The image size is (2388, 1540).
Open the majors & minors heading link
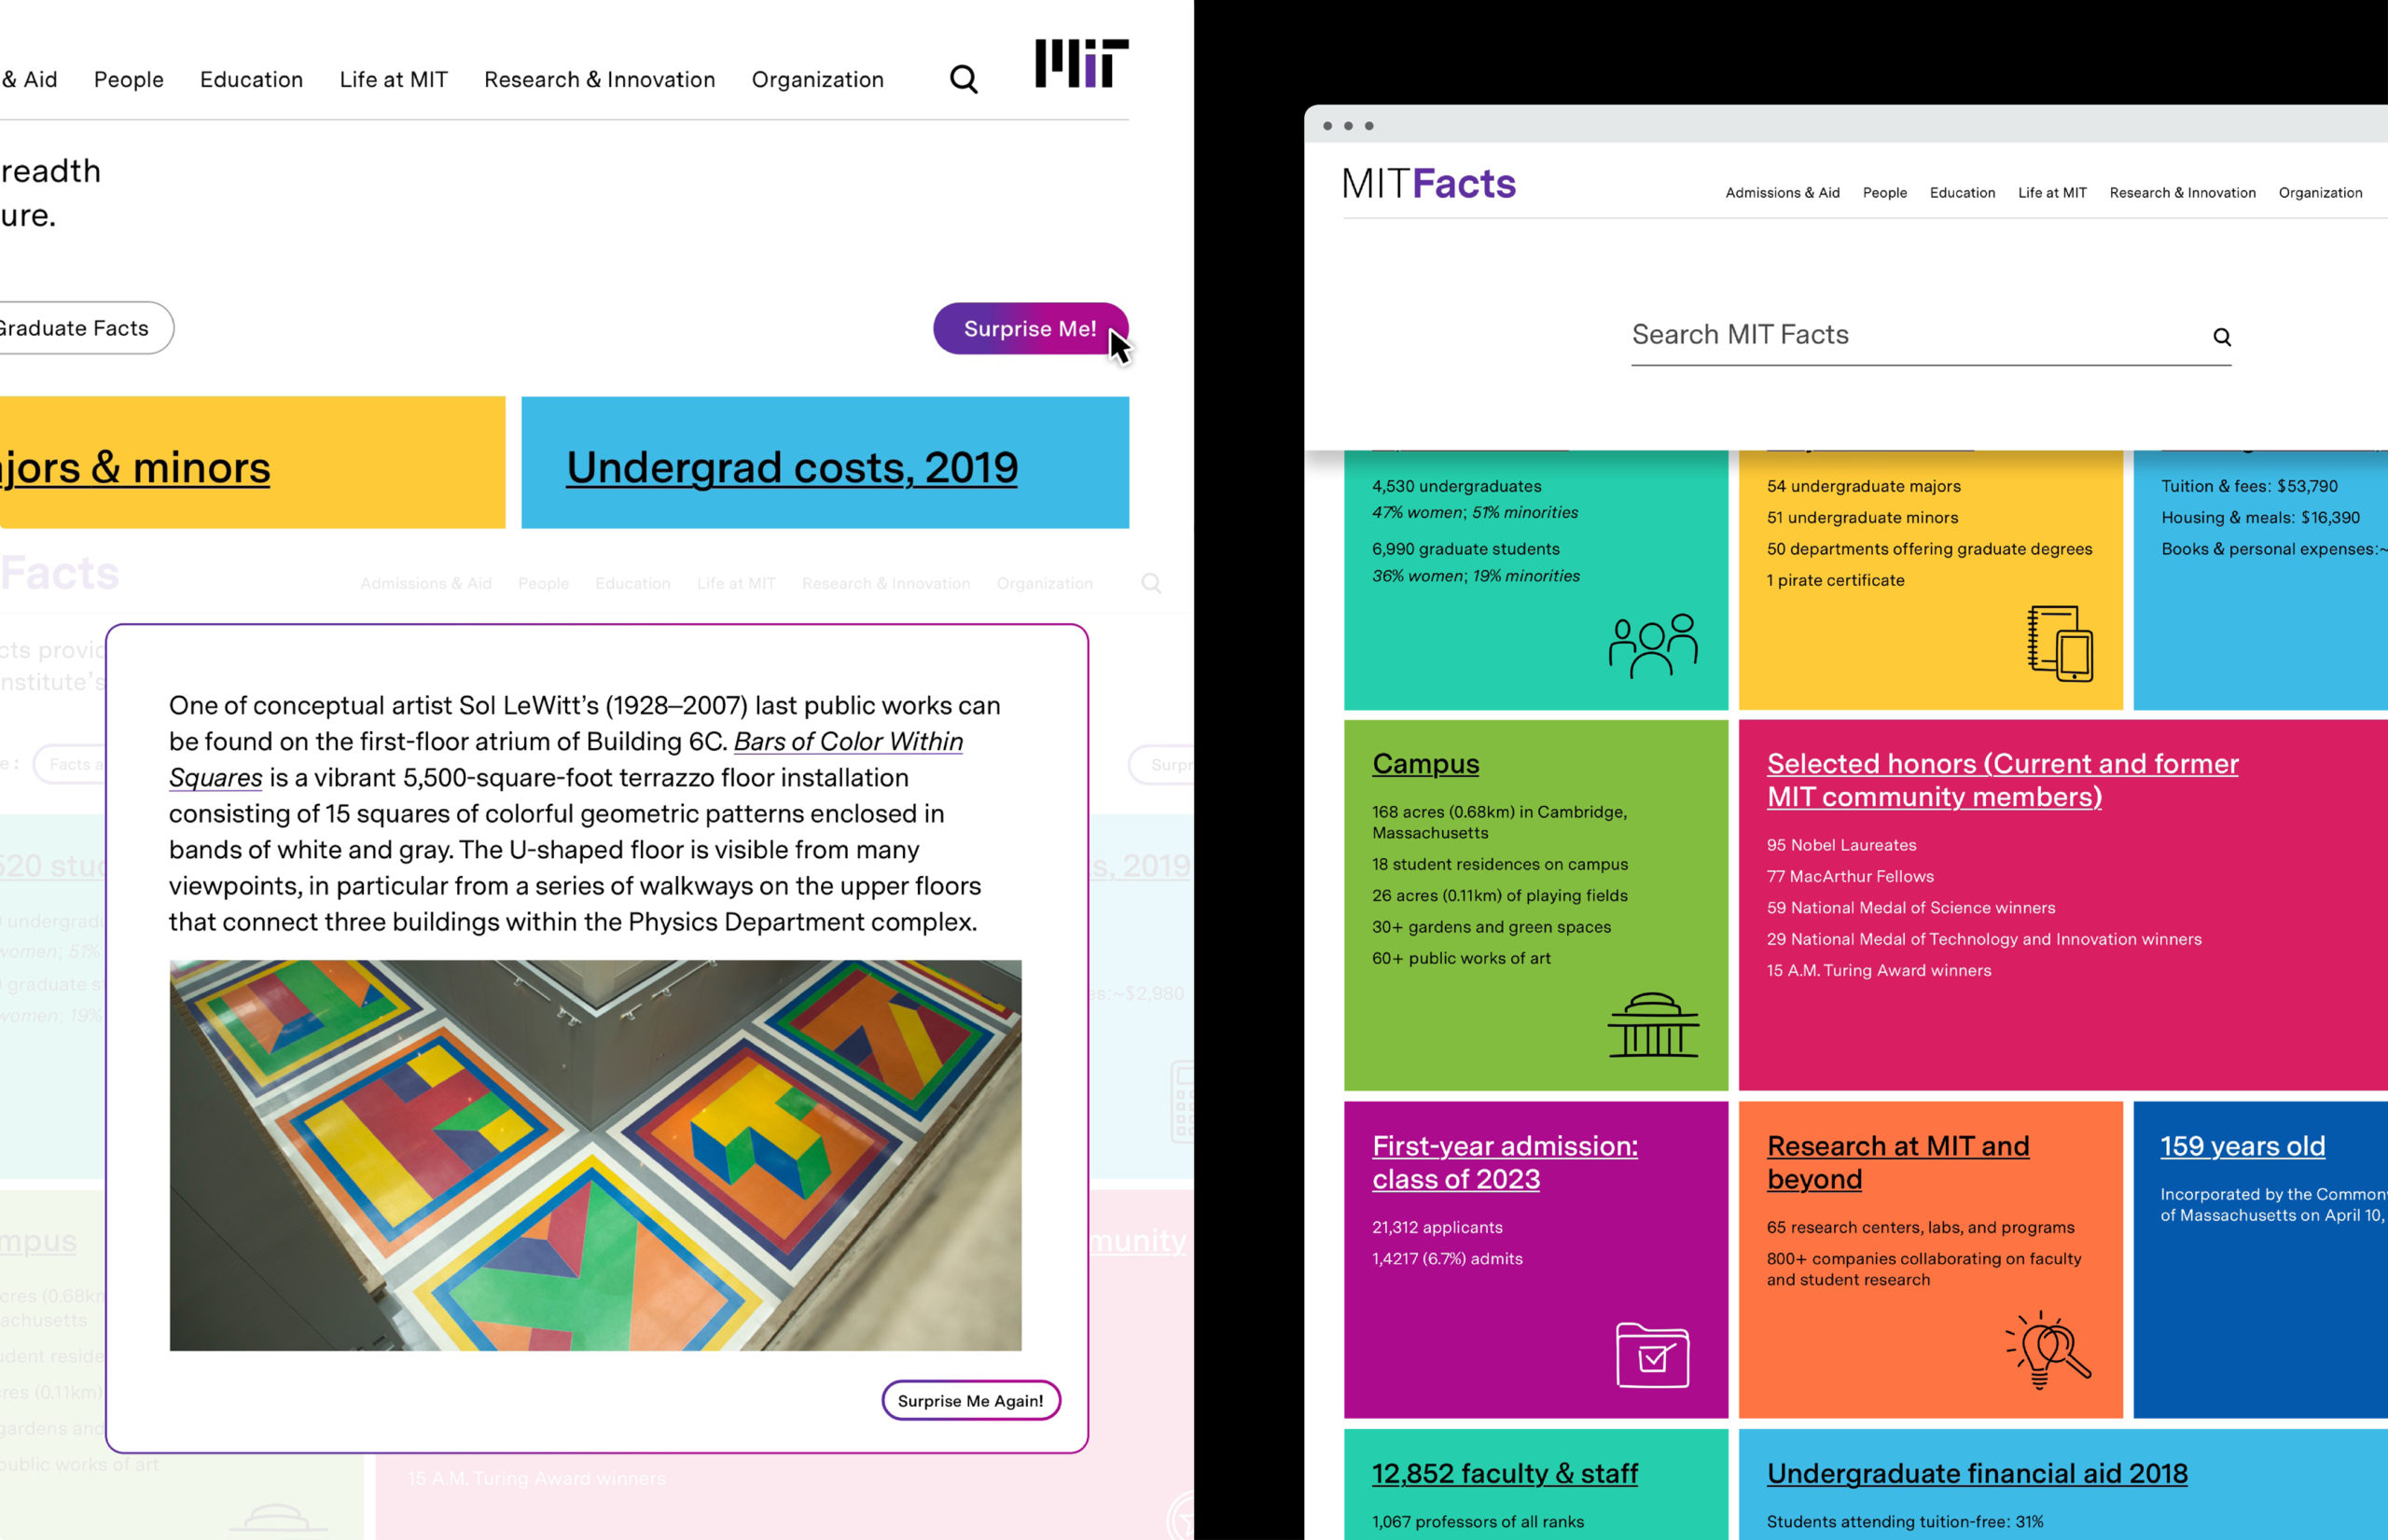(x=135, y=467)
